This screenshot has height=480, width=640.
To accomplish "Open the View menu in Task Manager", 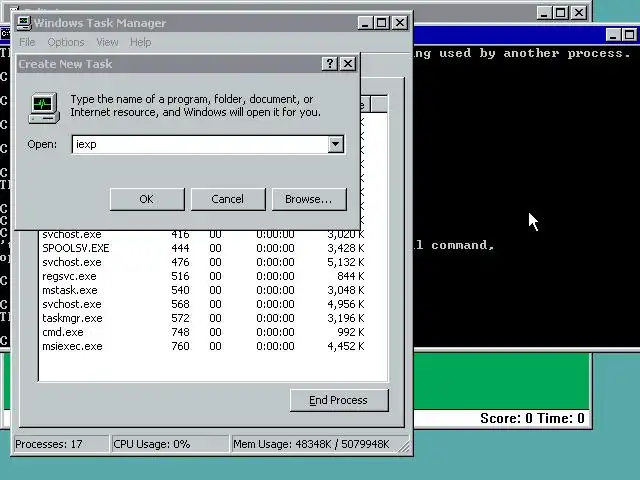I will tap(107, 42).
